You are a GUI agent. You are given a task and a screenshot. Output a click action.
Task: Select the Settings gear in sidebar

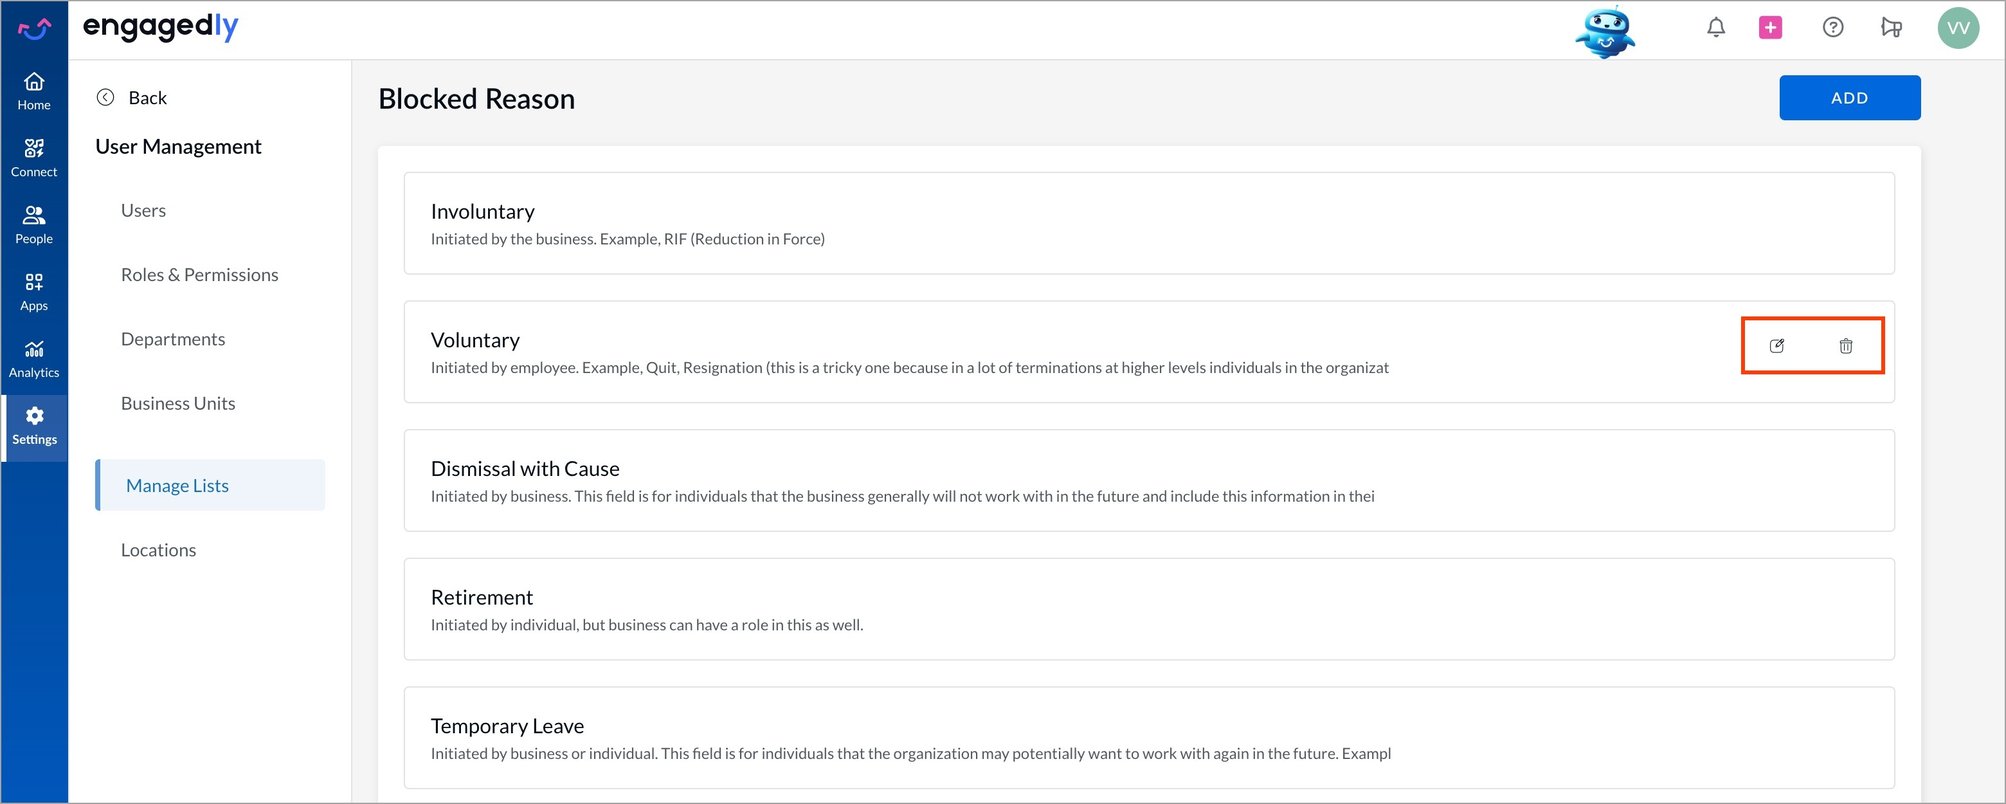[34, 427]
